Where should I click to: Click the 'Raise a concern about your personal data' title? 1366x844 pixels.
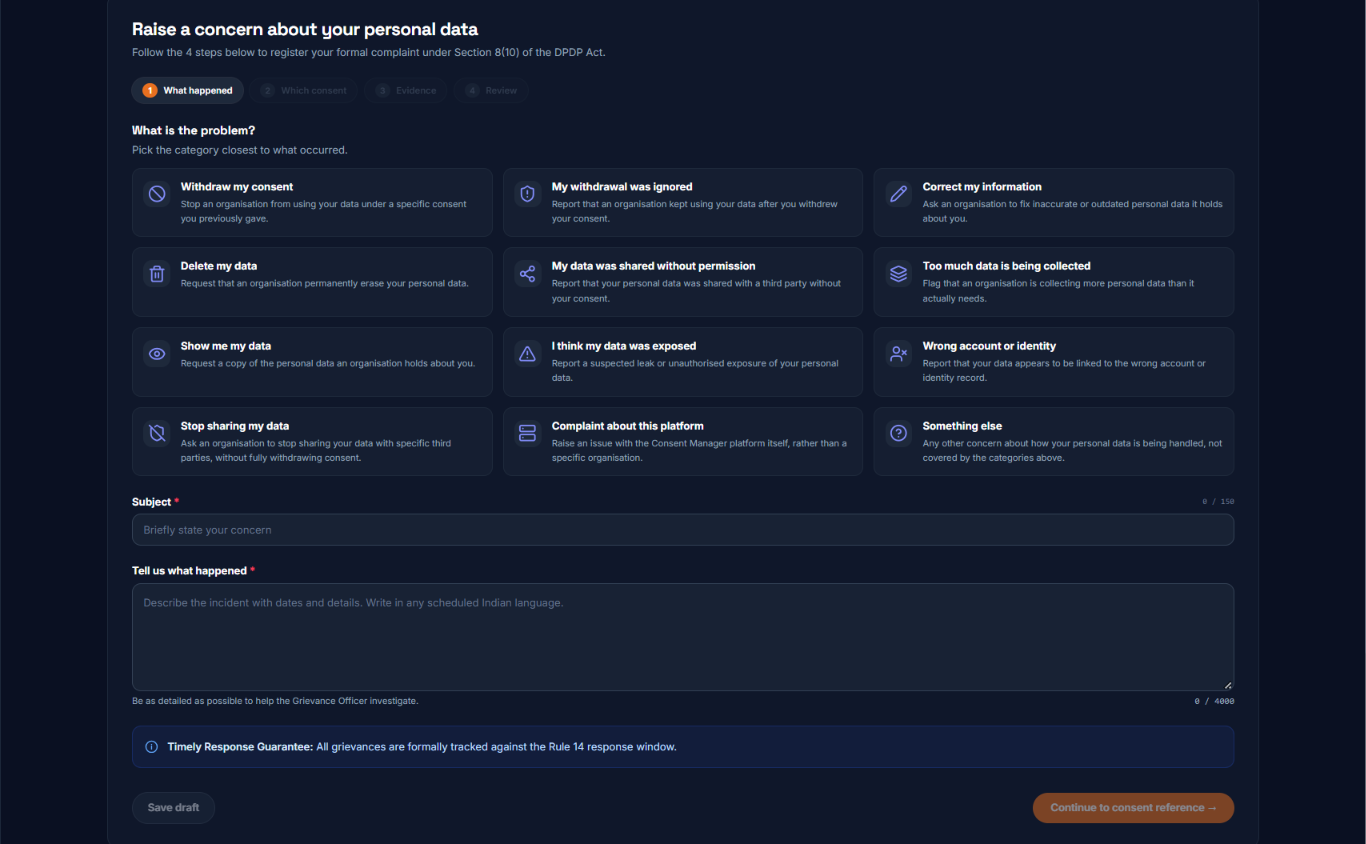[305, 30]
